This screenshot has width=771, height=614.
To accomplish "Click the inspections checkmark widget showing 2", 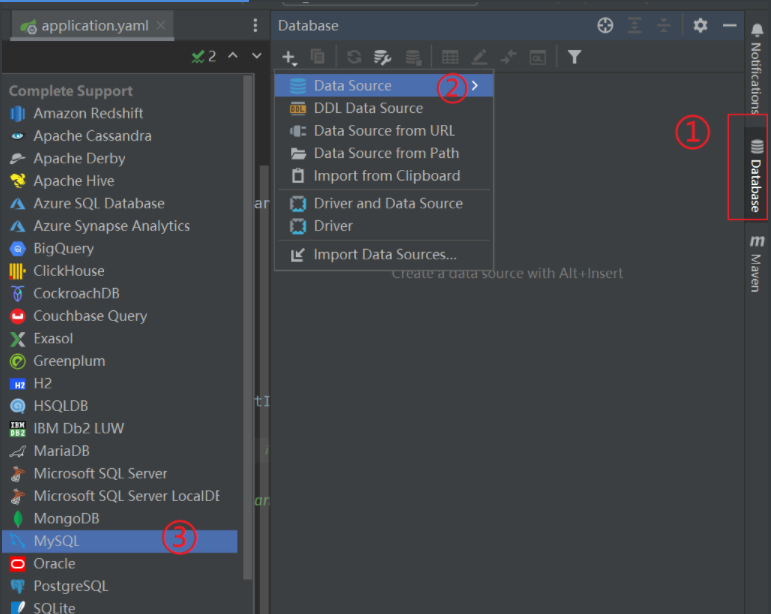I will (x=204, y=57).
